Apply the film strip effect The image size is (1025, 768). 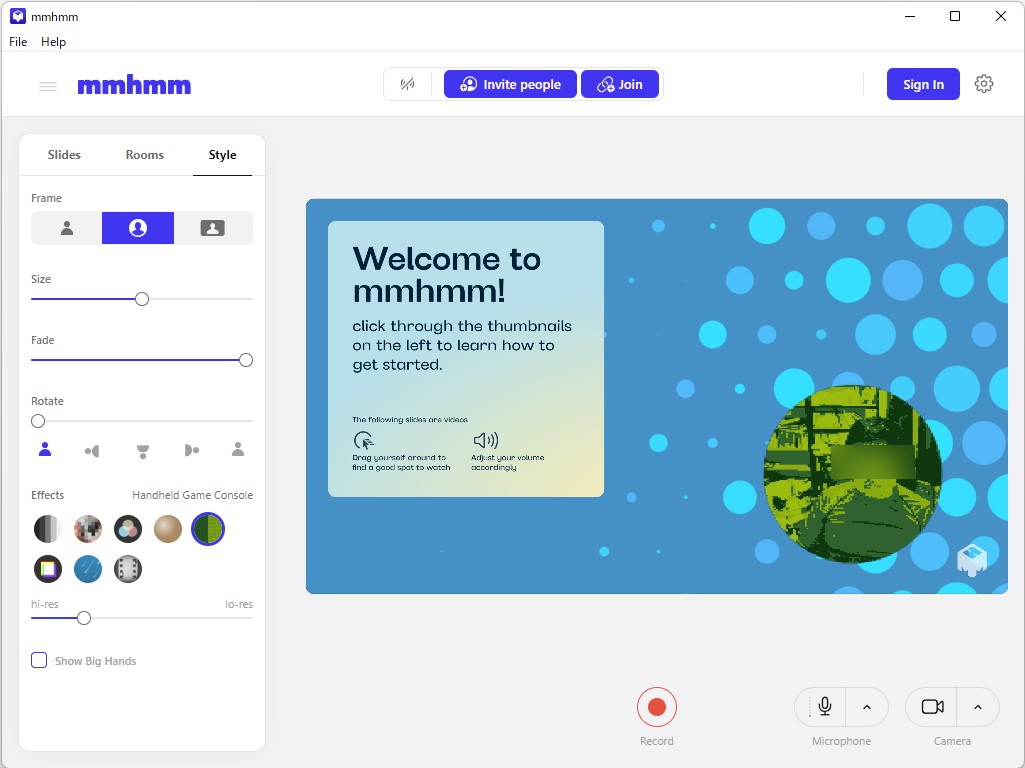click(x=128, y=569)
